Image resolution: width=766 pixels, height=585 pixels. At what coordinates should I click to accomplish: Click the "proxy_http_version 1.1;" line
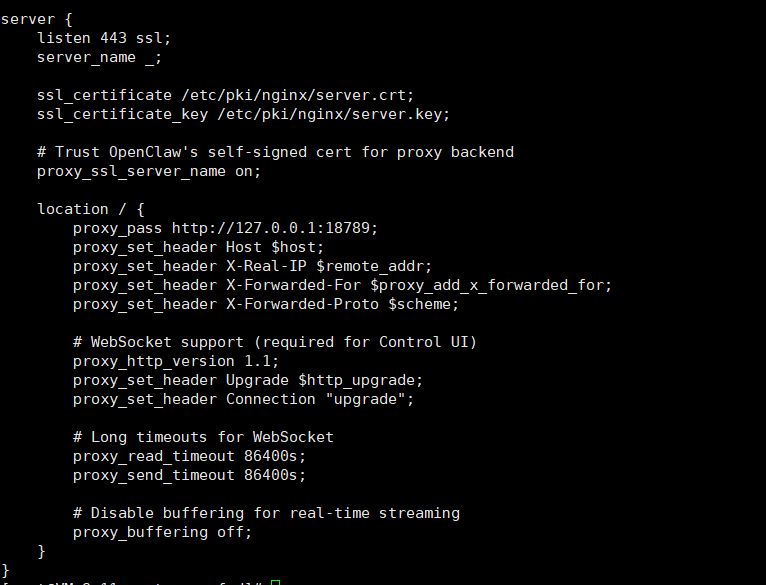click(x=176, y=361)
